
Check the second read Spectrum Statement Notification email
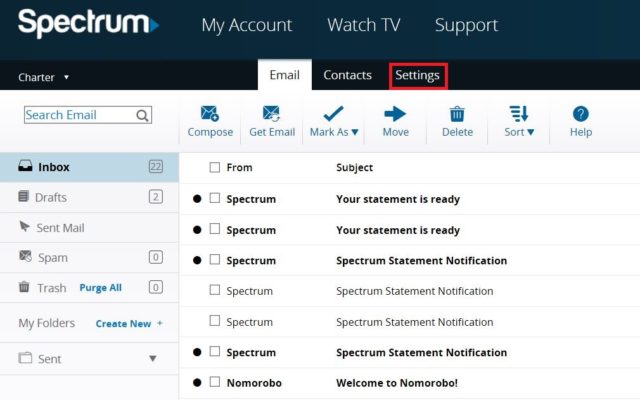click(x=215, y=320)
